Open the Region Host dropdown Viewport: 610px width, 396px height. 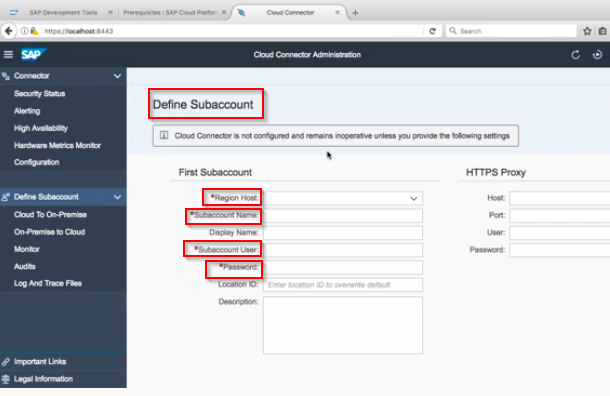[x=414, y=198]
